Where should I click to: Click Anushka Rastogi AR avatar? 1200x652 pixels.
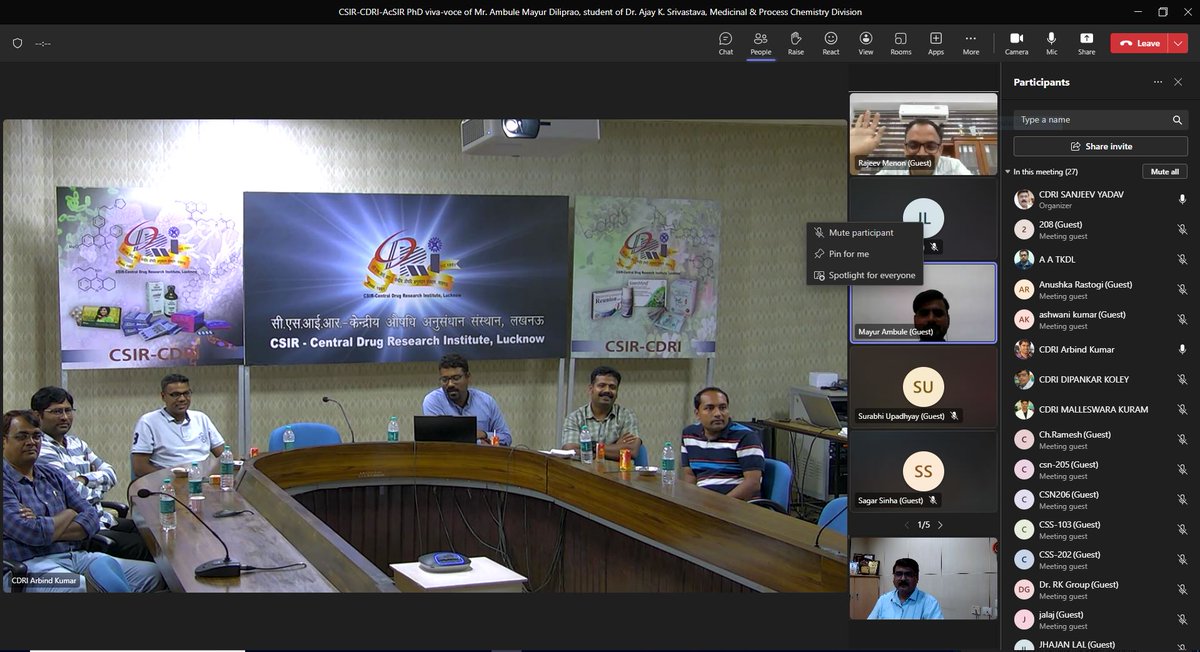point(1024,290)
